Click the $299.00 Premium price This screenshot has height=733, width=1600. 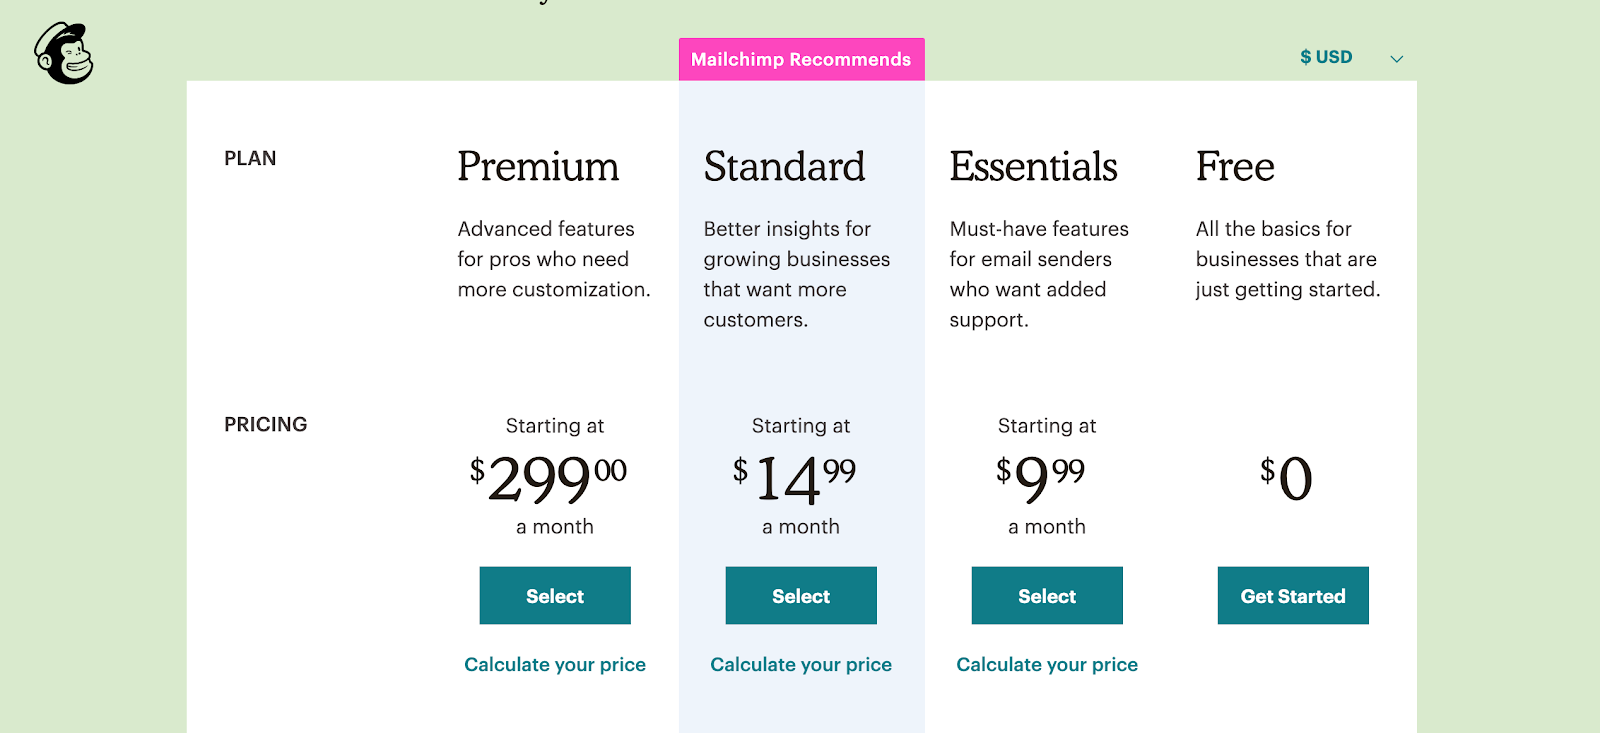(x=548, y=479)
